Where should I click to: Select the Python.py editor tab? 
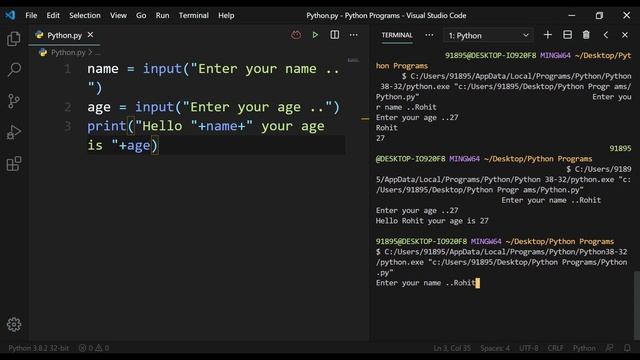pyautogui.click(x=64, y=35)
